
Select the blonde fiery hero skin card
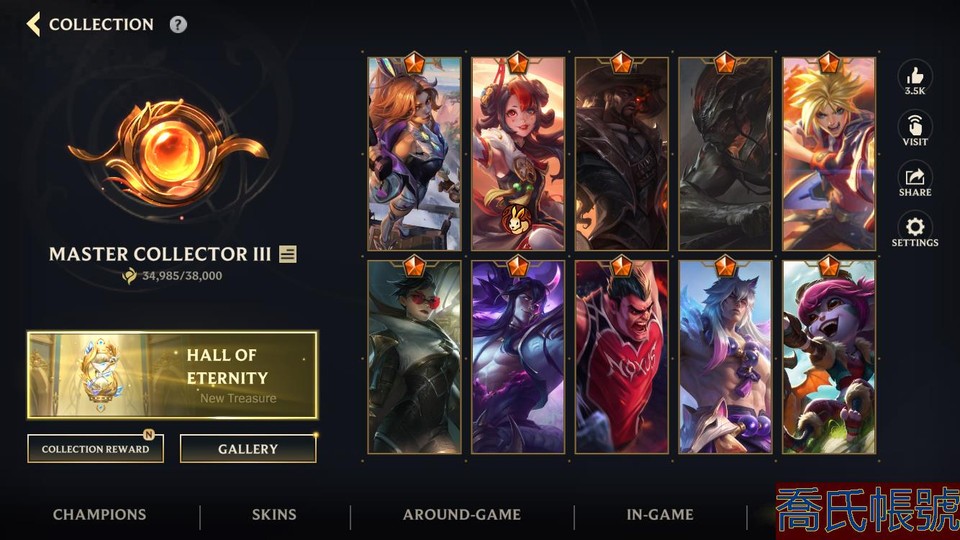829,154
